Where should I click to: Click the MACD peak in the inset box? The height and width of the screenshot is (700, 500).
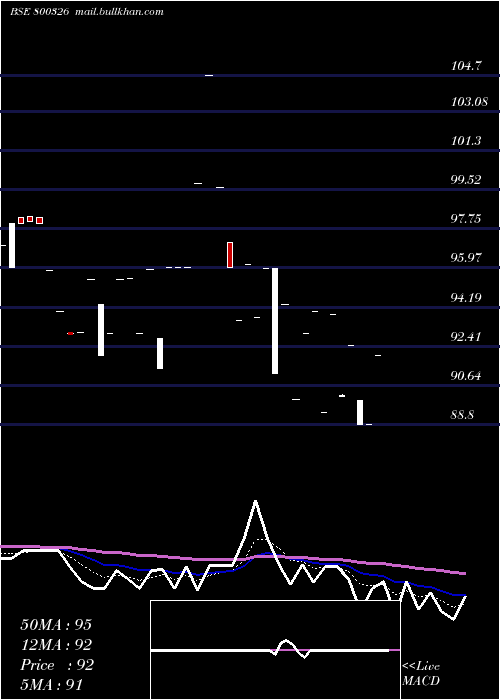click(x=286, y=641)
